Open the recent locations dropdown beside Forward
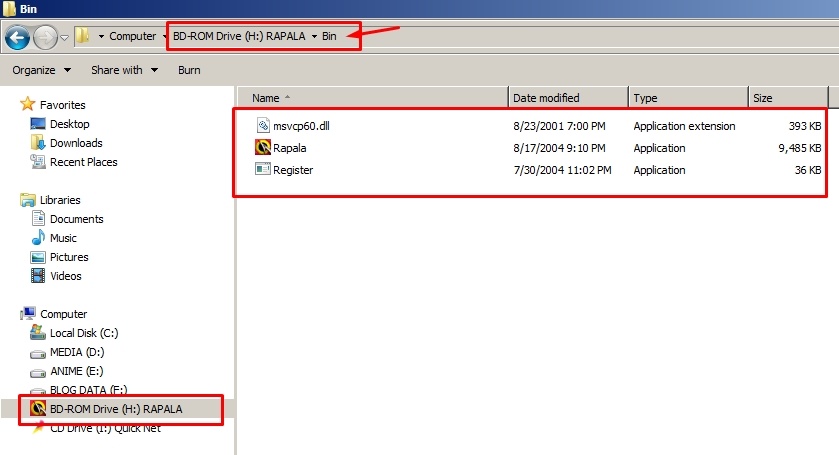839x455 pixels. (64, 37)
